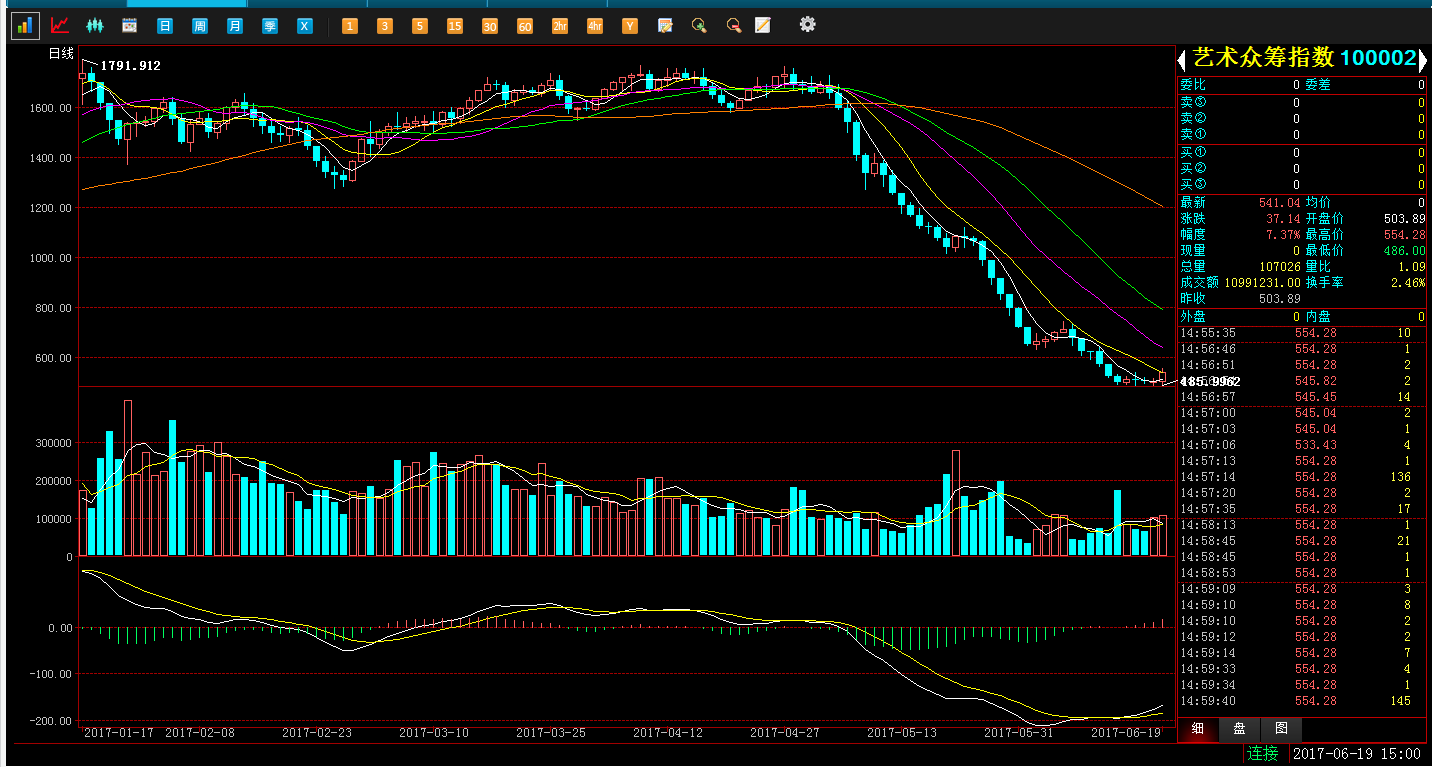Select the 60 minute interval button
Screen dimensions: 1432x767
(x=524, y=26)
